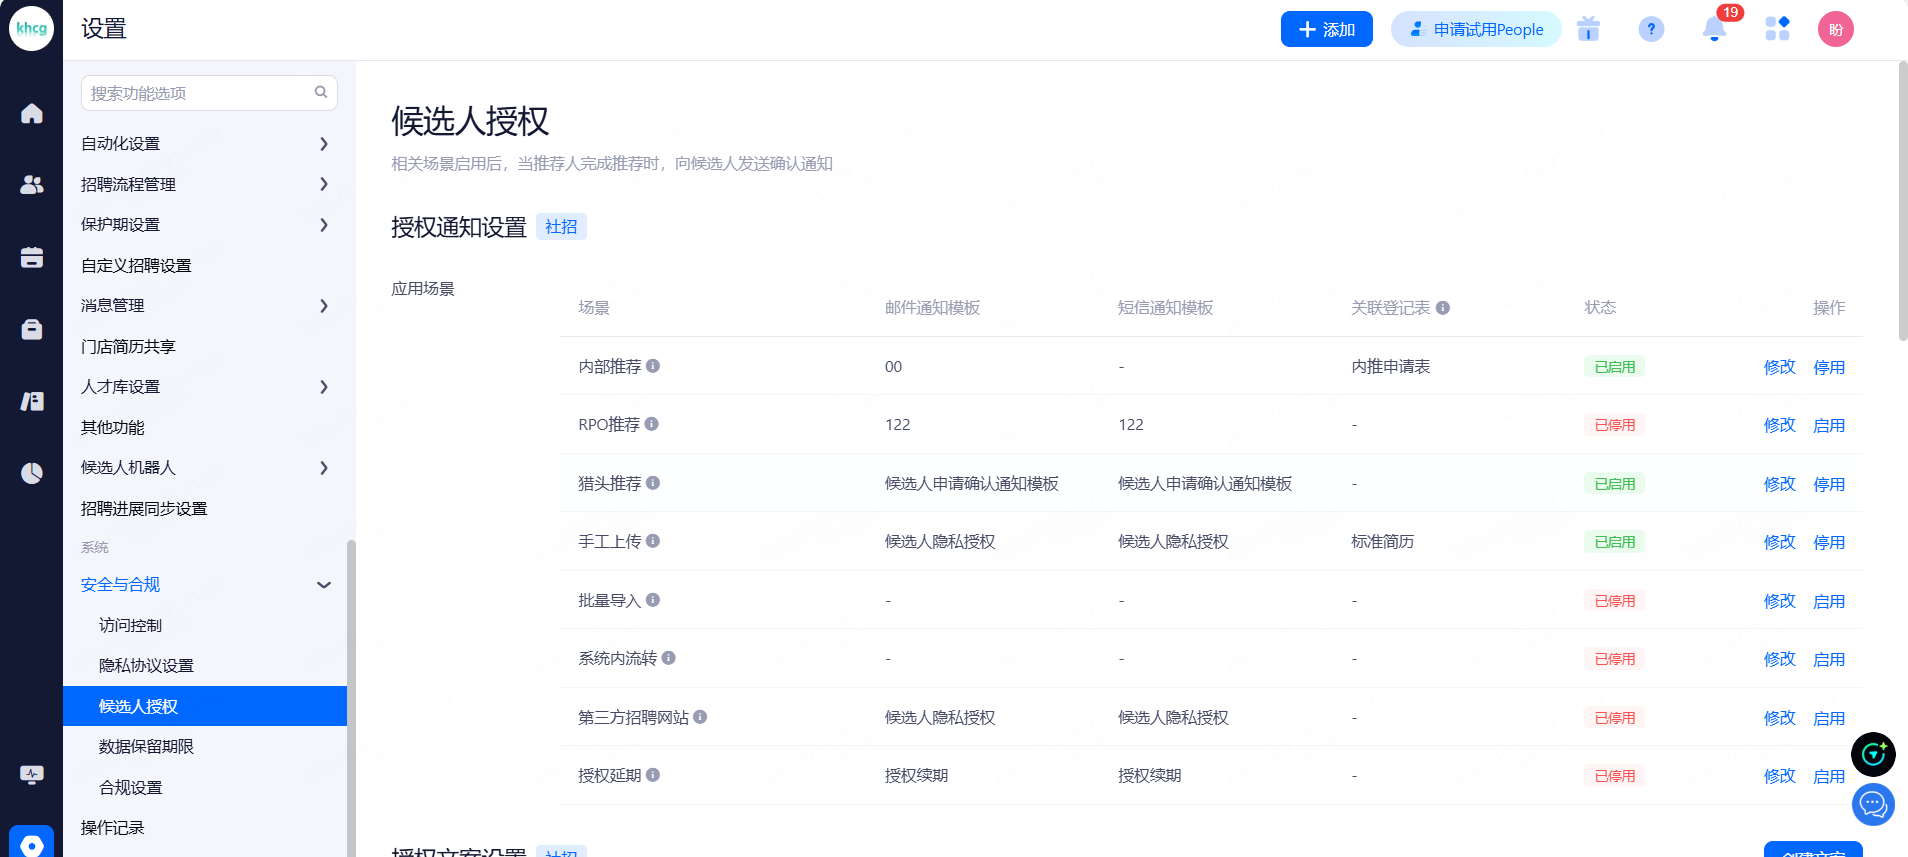Disable the 内部推荐 scenario with 停用
The width and height of the screenshot is (1908, 857).
click(1828, 367)
